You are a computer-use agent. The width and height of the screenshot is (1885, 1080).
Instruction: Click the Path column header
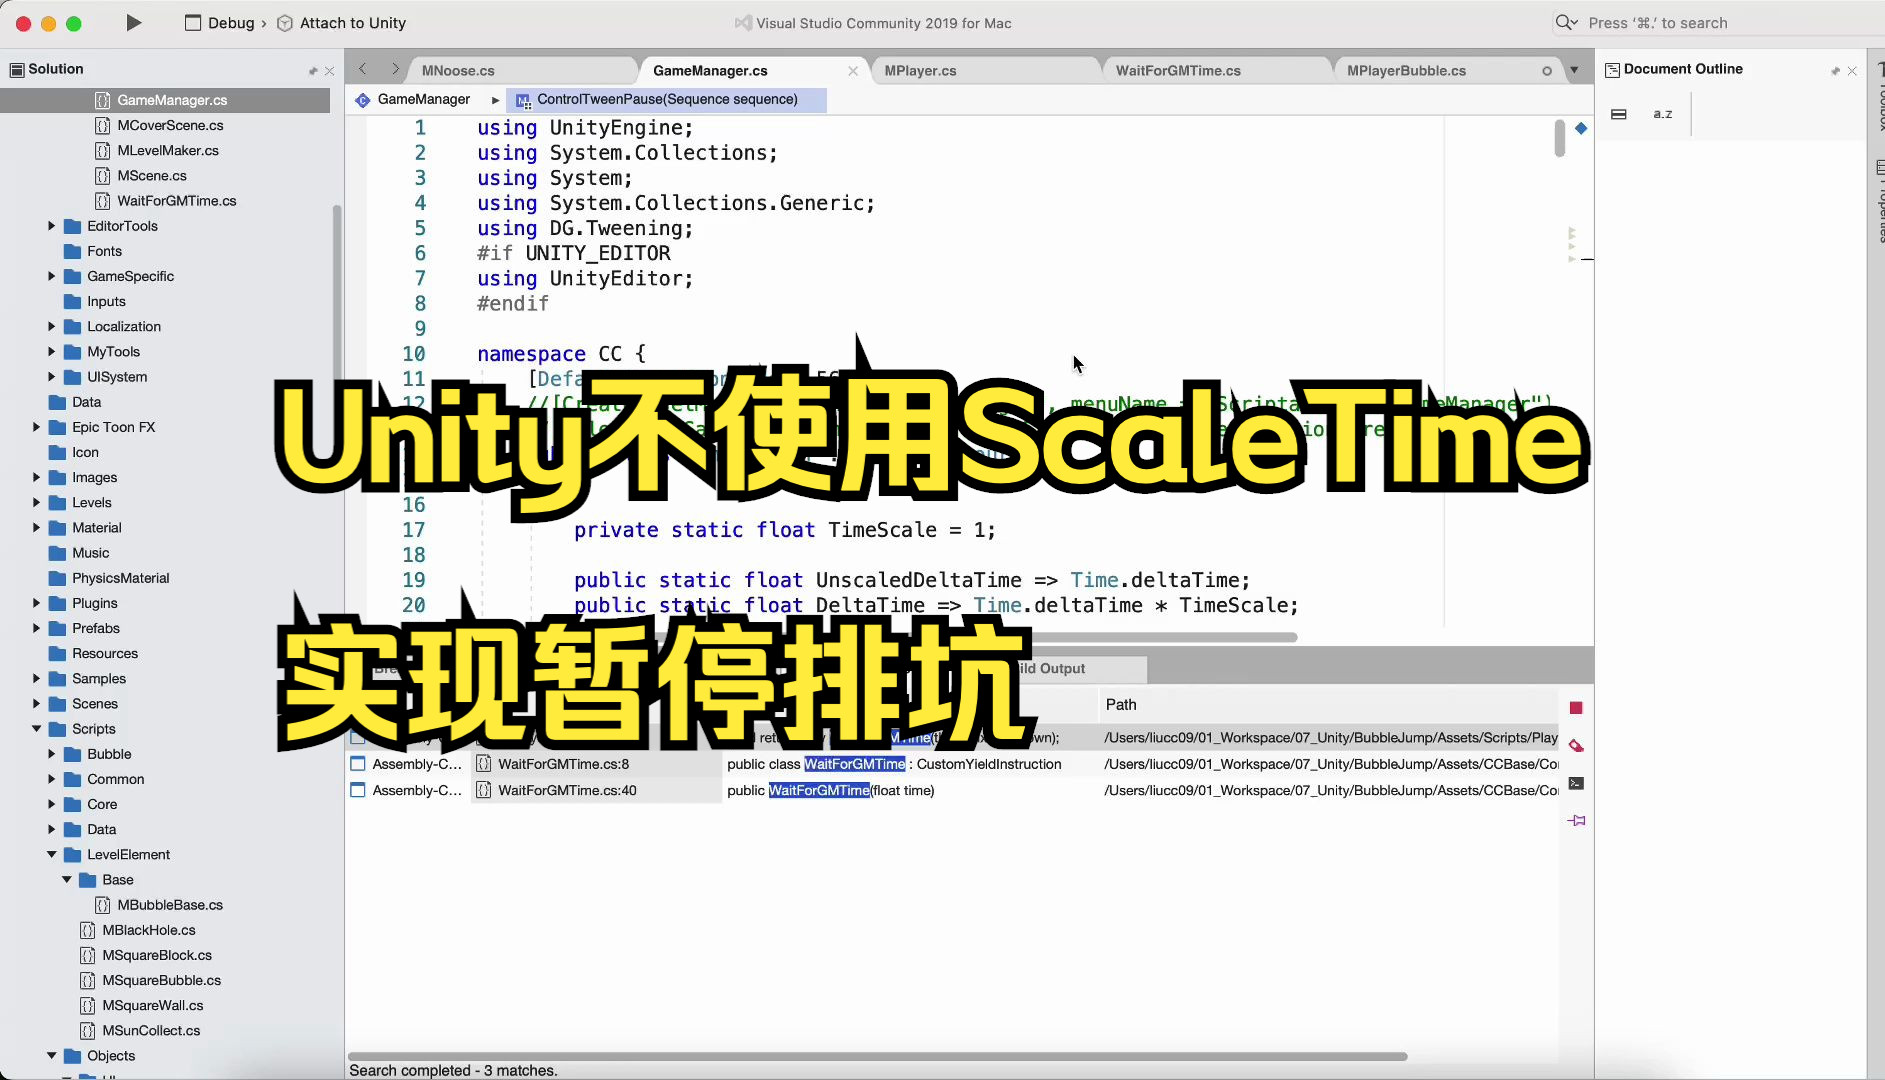pos(1121,704)
